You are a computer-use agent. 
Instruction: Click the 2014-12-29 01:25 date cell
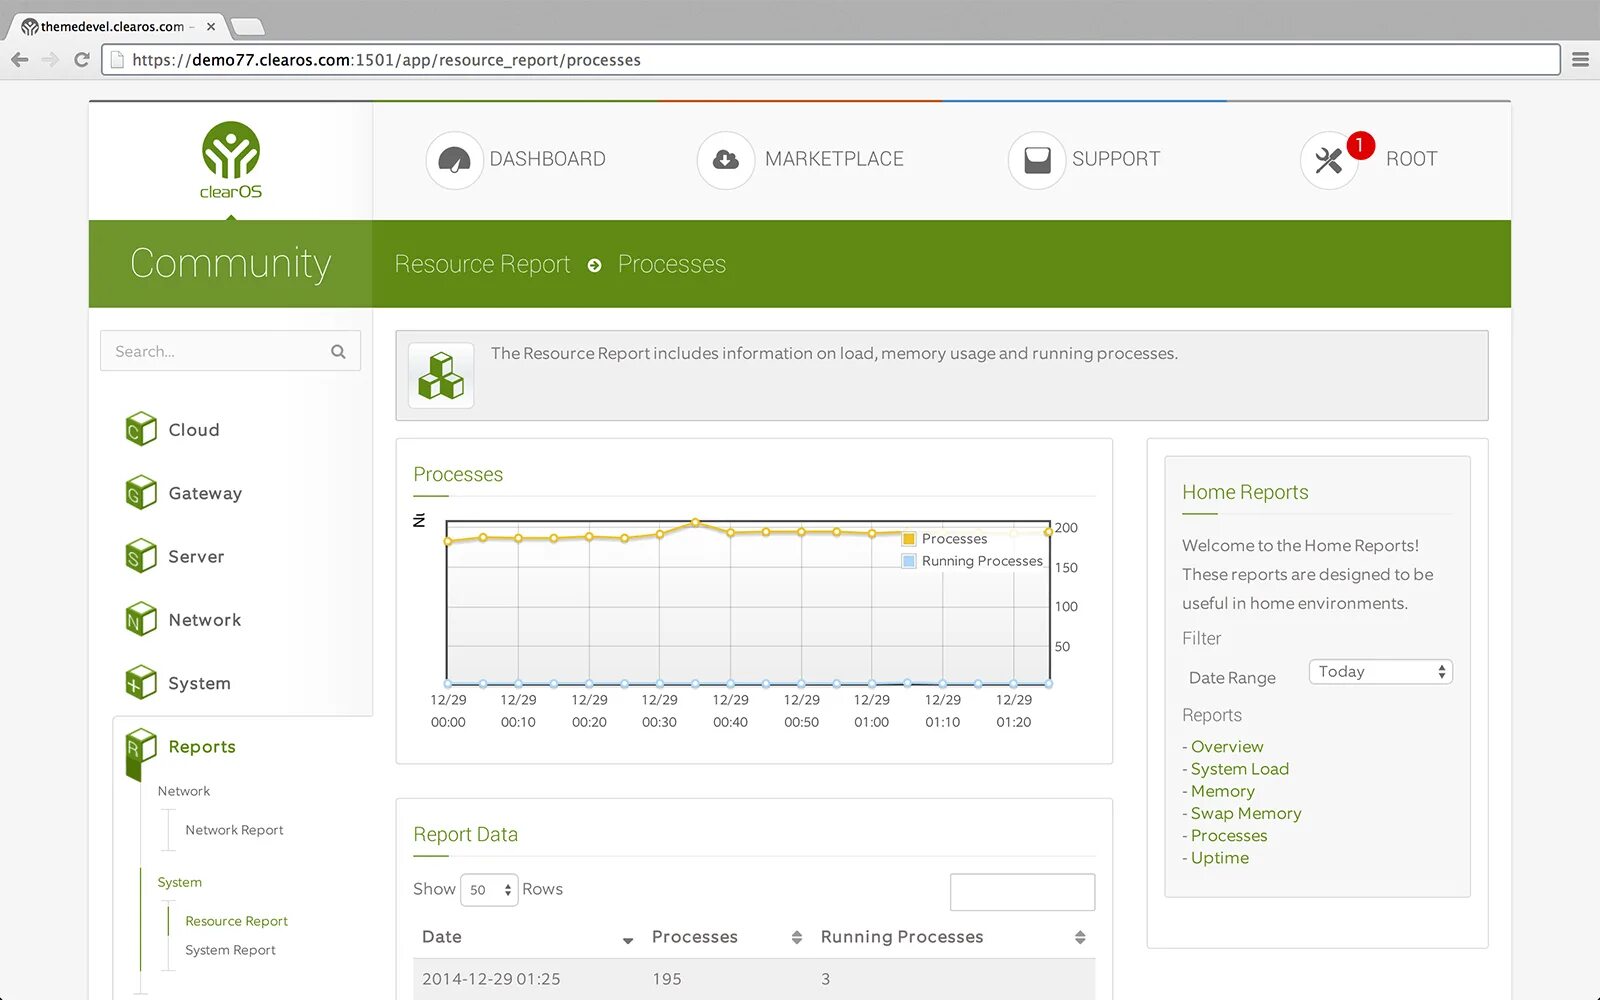point(491,979)
